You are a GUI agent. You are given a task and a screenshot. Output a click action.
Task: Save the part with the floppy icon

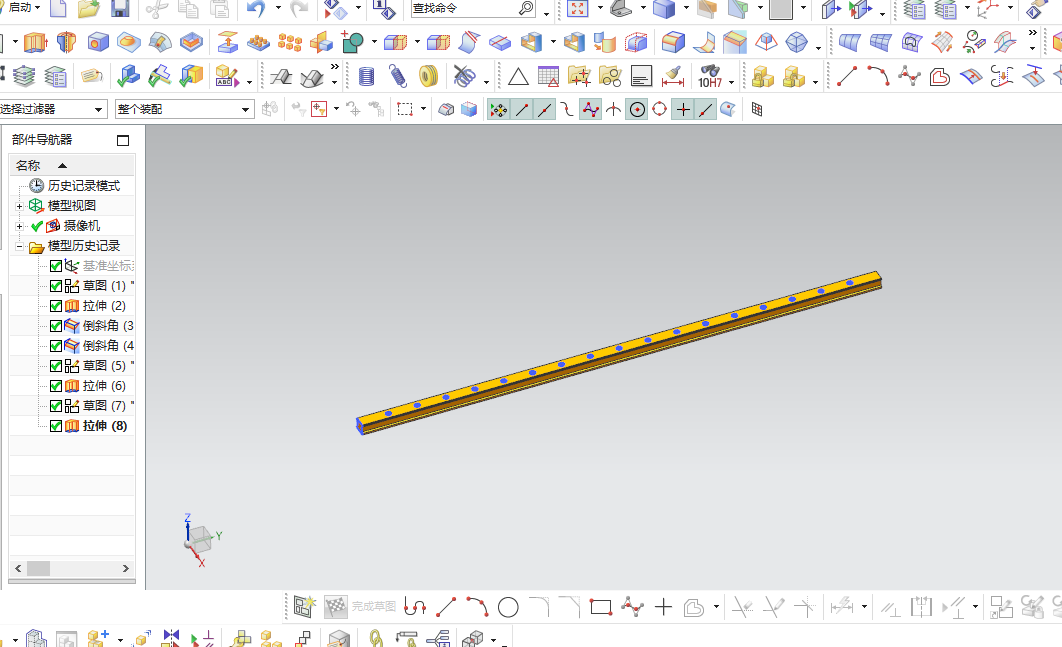coord(120,8)
